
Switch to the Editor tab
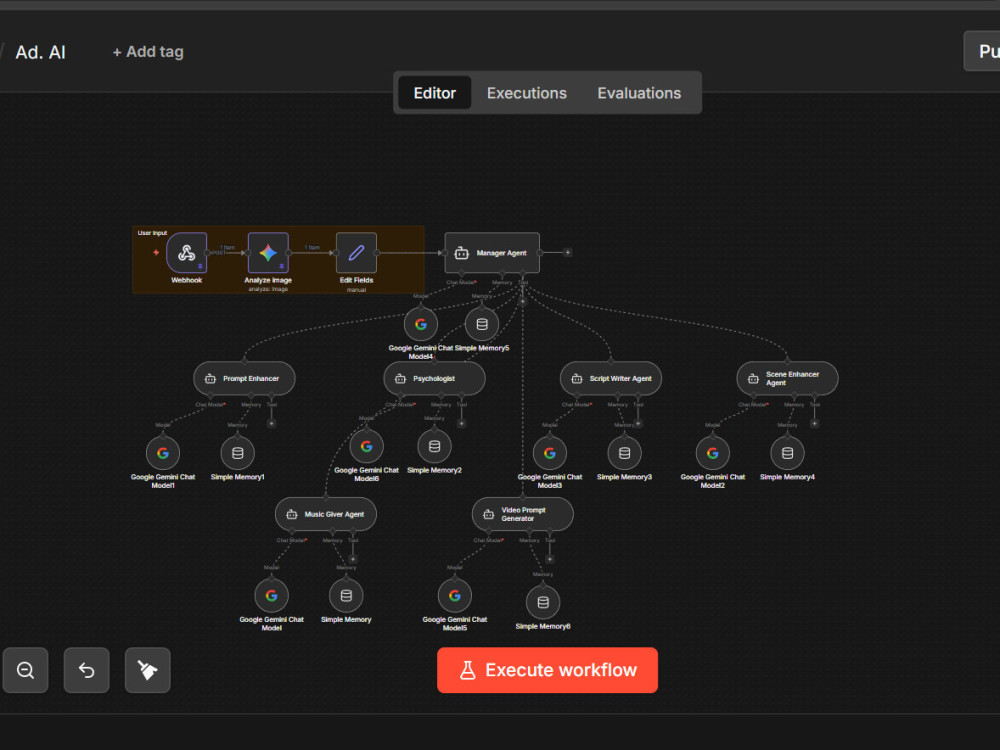pos(435,93)
